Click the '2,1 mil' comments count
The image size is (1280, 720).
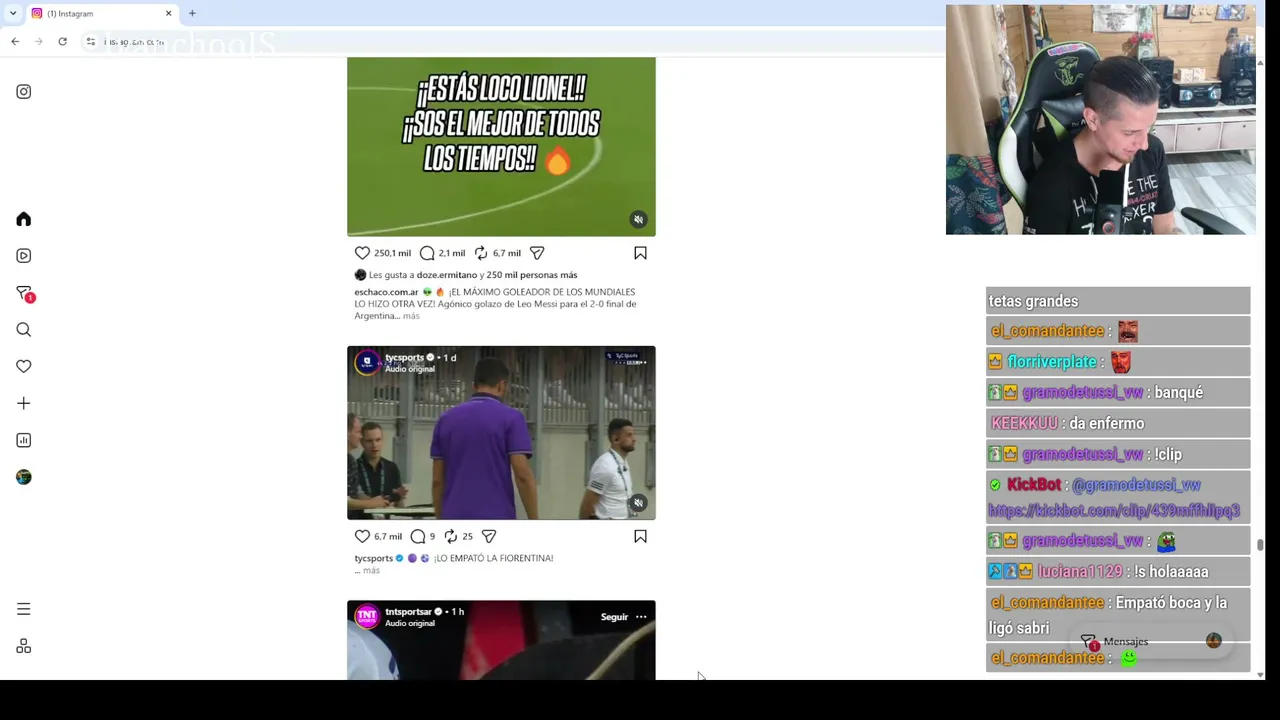tap(452, 253)
